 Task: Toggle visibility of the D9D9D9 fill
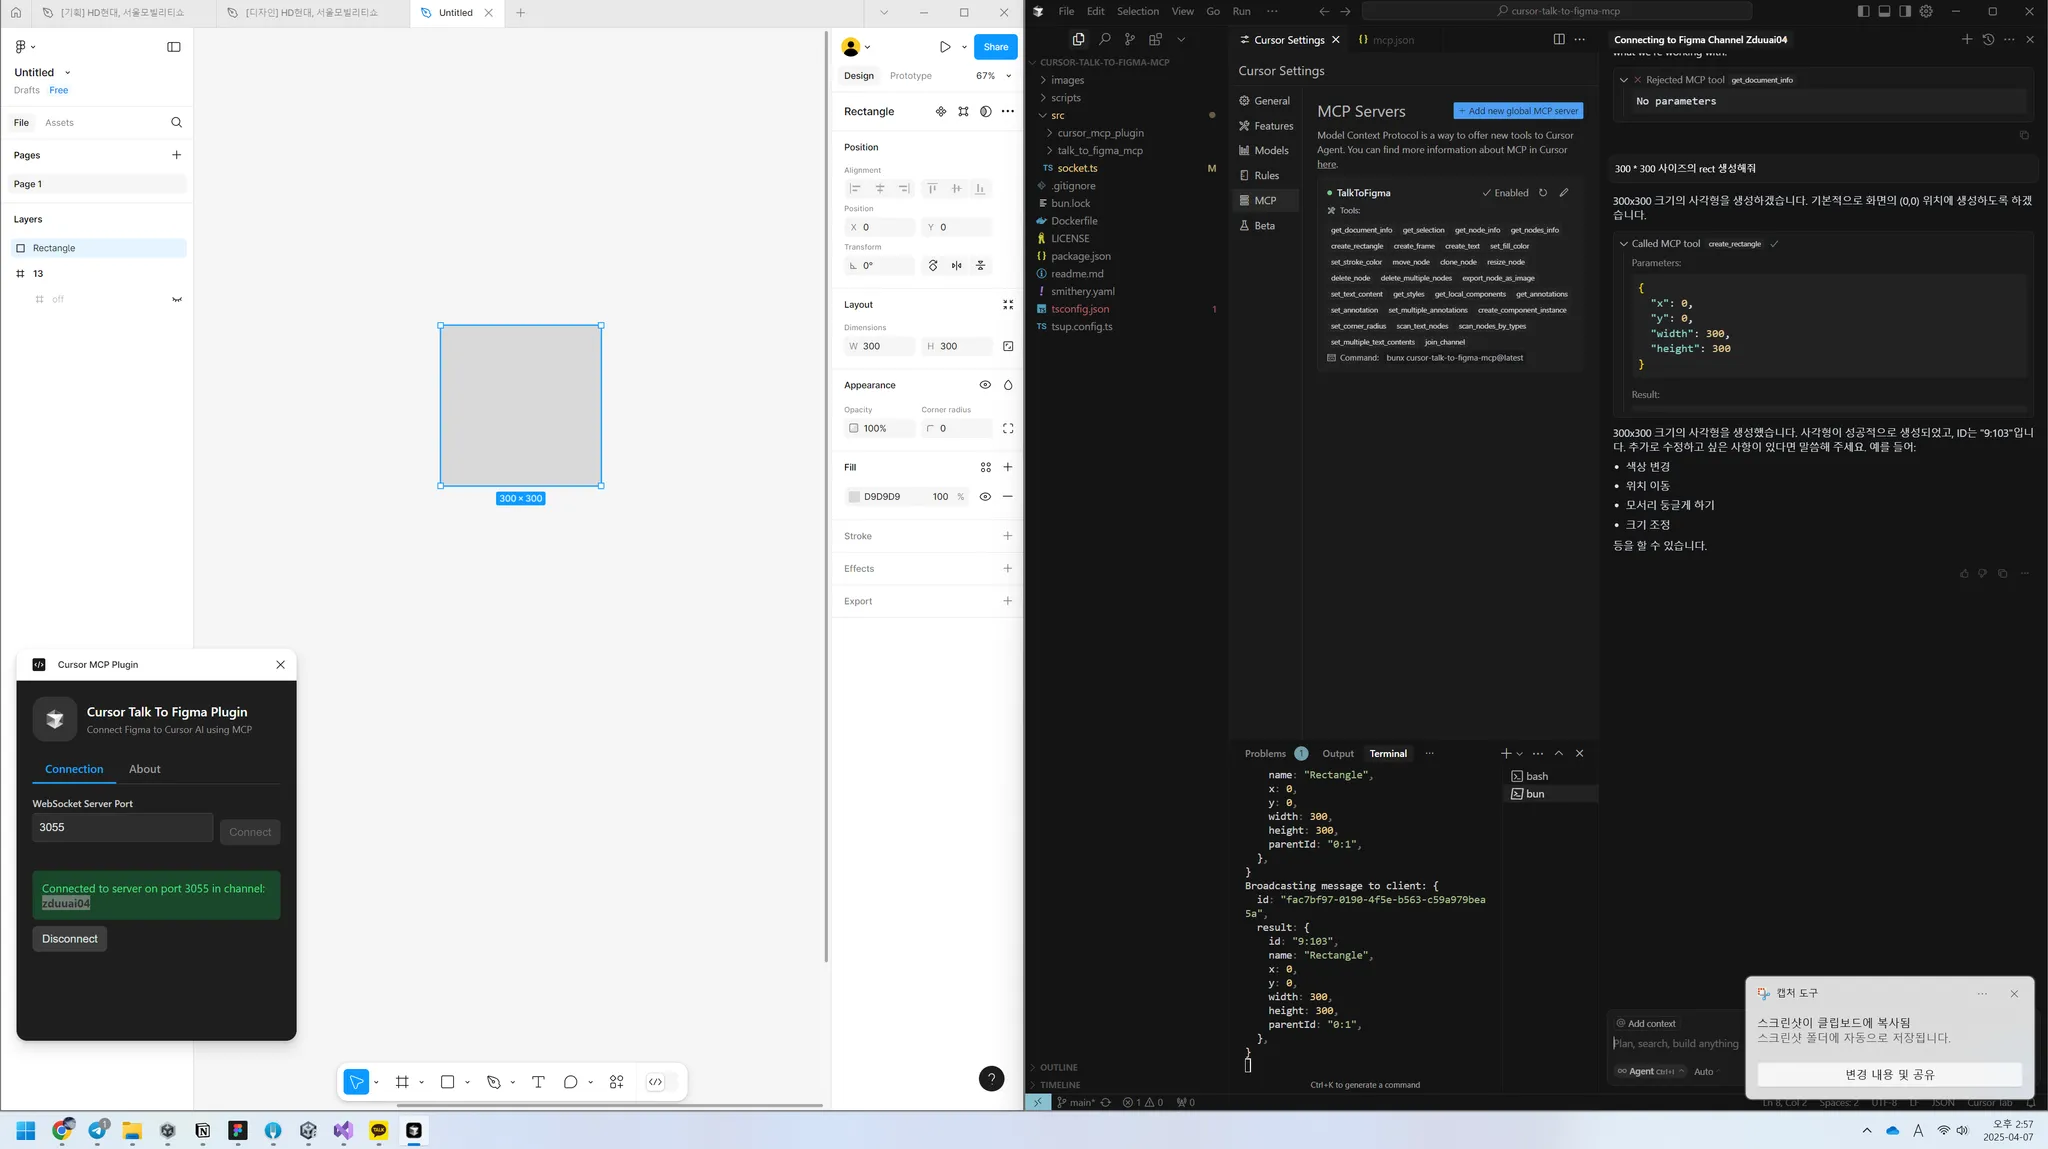click(985, 497)
